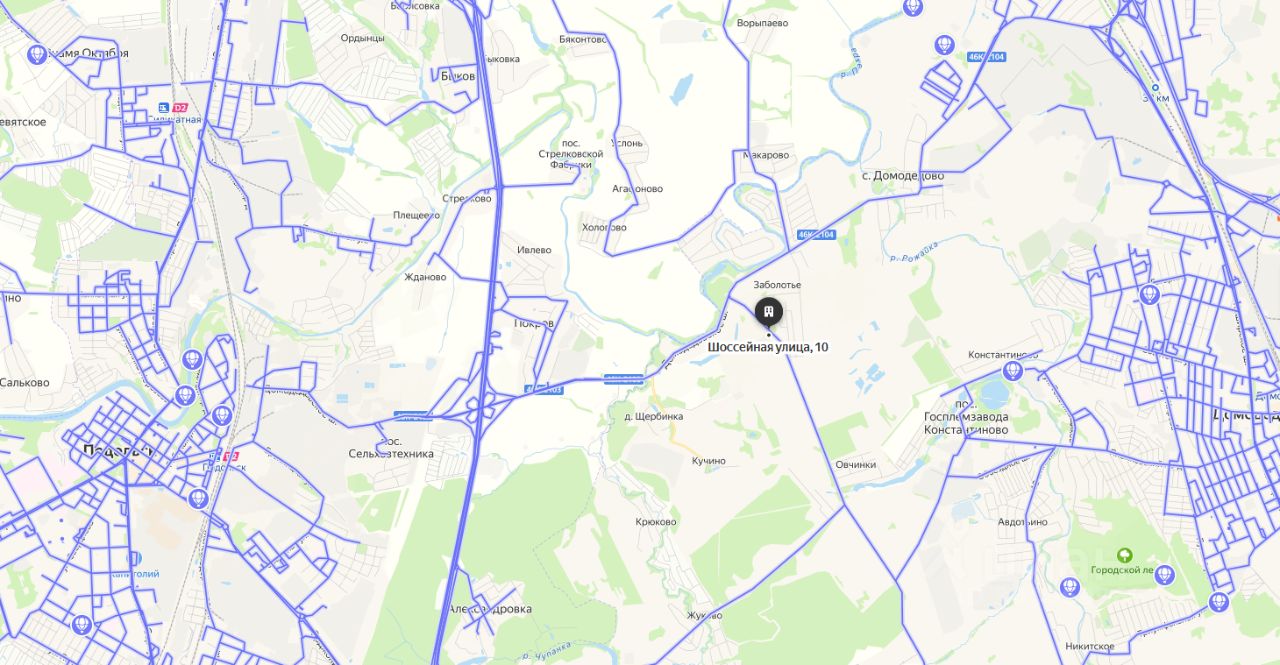Image resolution: width=1280 pixels, height=665 pixels.
Task: Select the Александровка village label
Action: (x=490, y=609)
